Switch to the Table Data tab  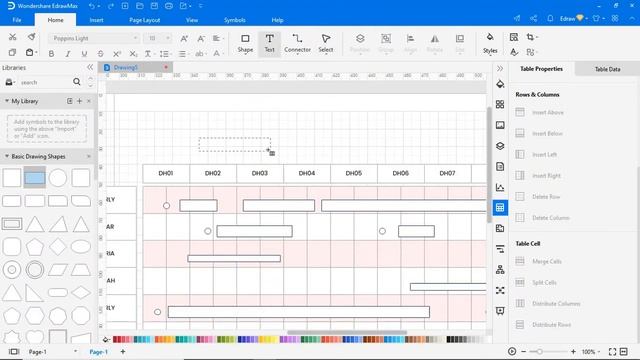tap(607, 69)
